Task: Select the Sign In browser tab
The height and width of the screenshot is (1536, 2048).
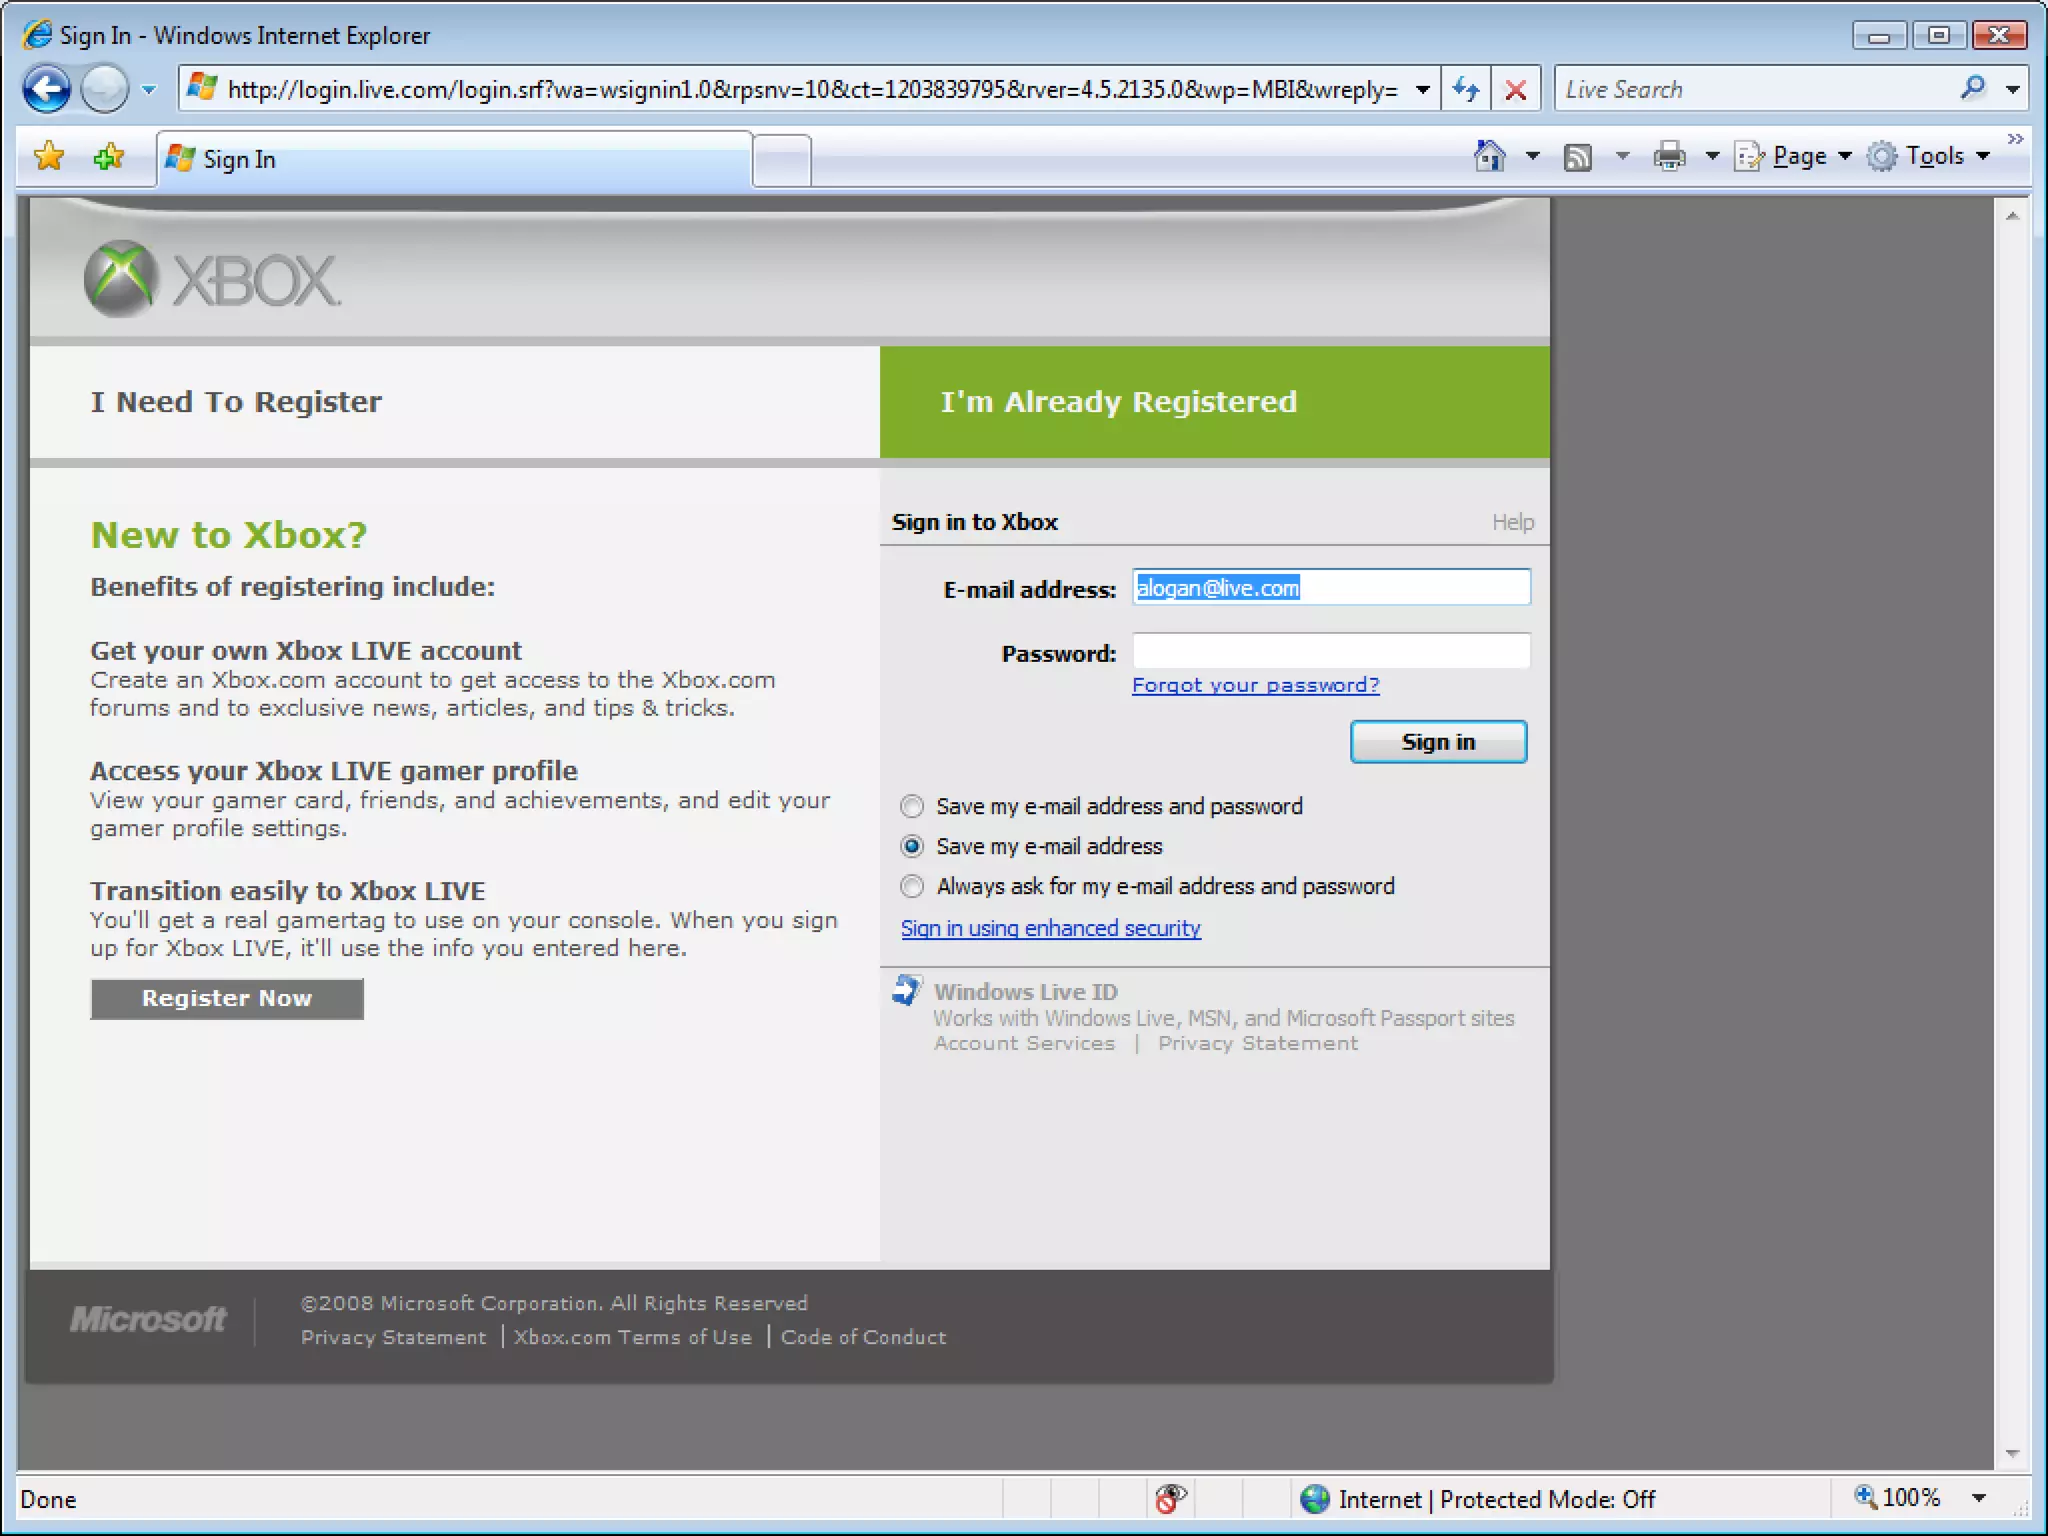Action: (x=453, y=159)
